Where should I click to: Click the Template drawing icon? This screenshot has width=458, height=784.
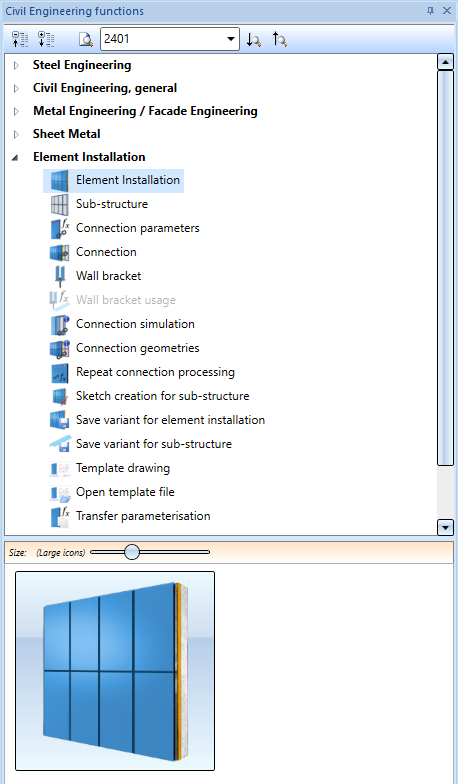(60, 468)
